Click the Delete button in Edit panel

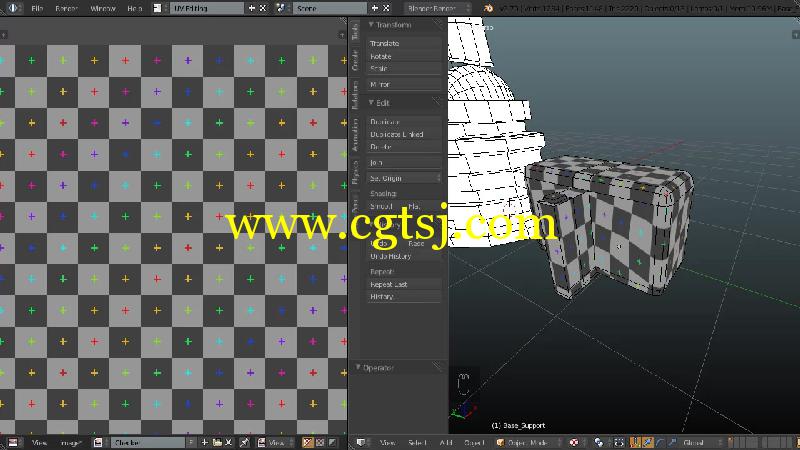pyautogui.click(x=404, y=146)
